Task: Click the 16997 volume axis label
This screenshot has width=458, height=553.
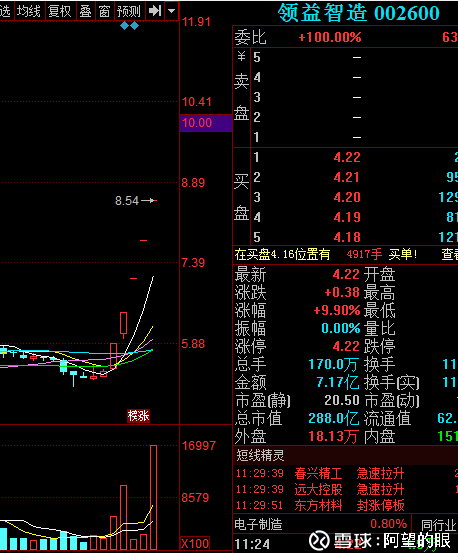Action: pyautogui.click(x=199, y=446)
